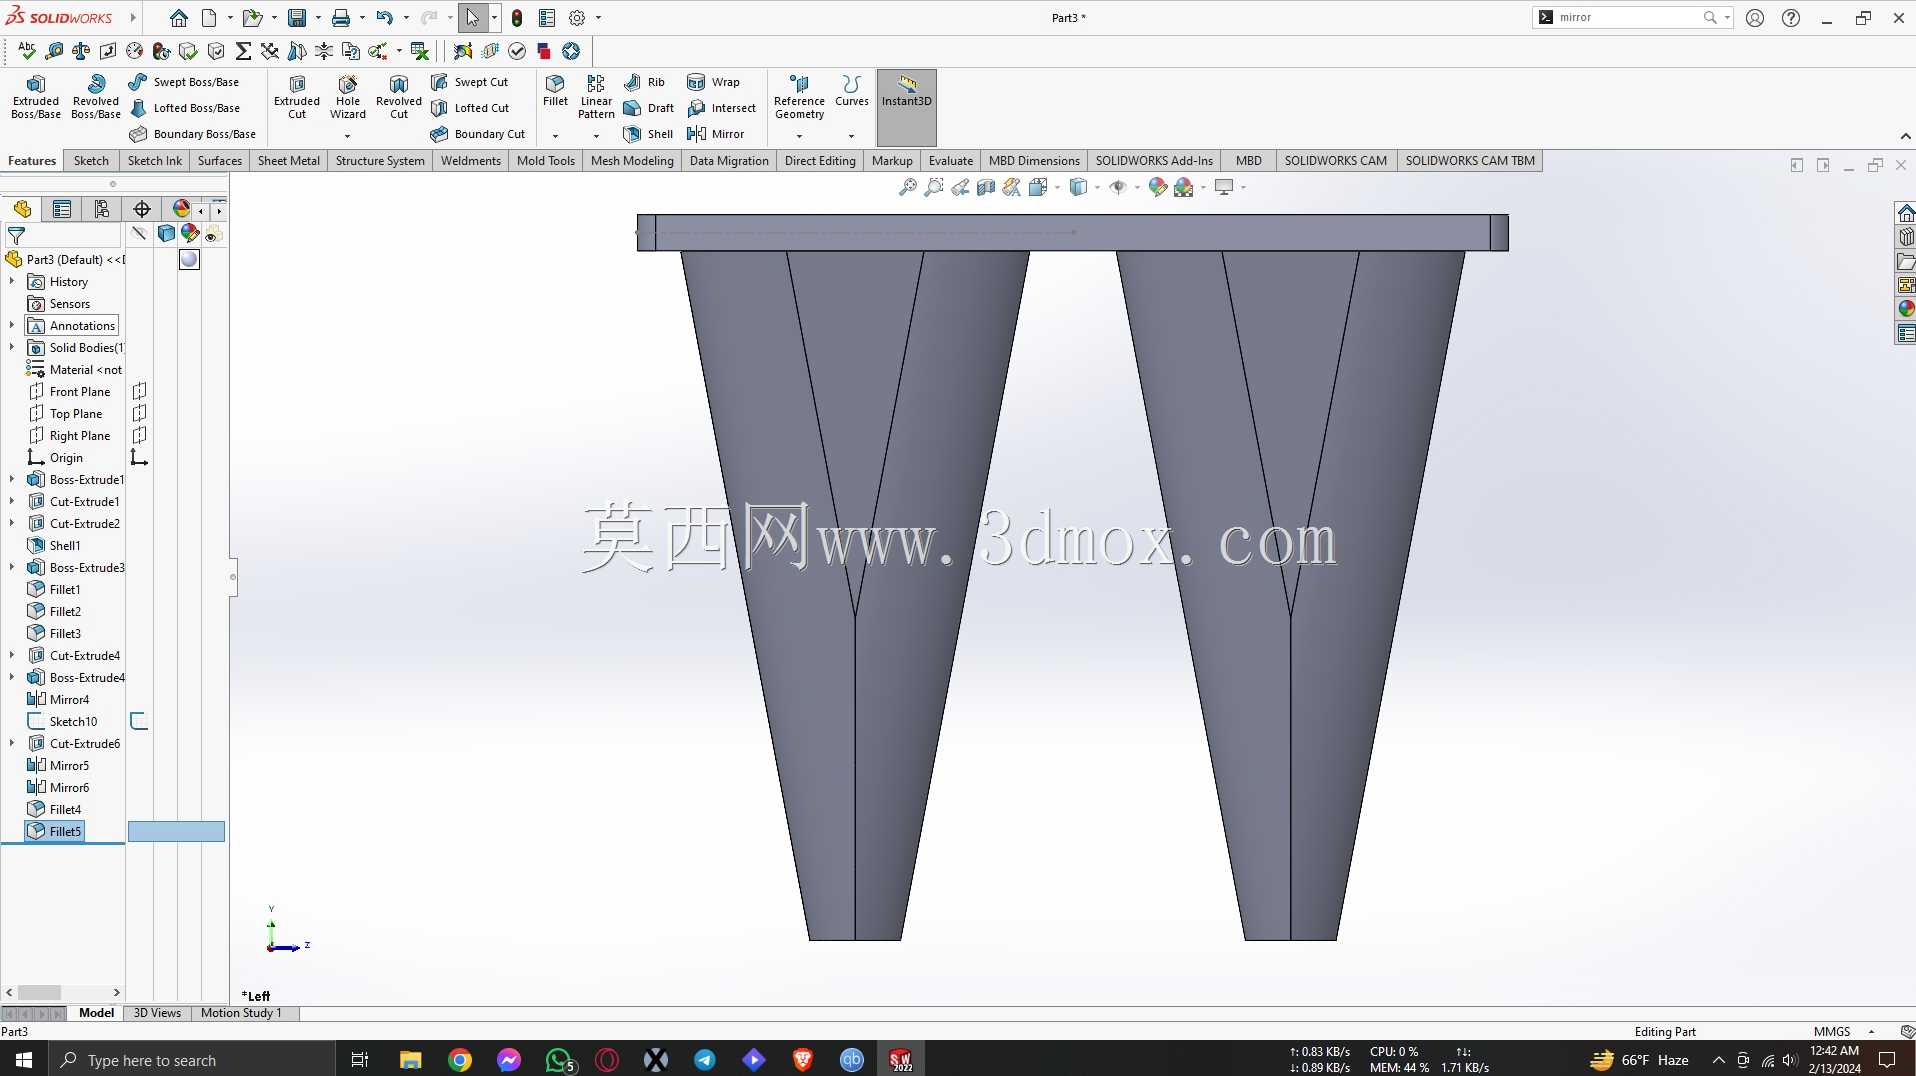Open the Hide/Show Items dropdown arrow
Screen dimensions: 1916x1076
click(1137, 187)
